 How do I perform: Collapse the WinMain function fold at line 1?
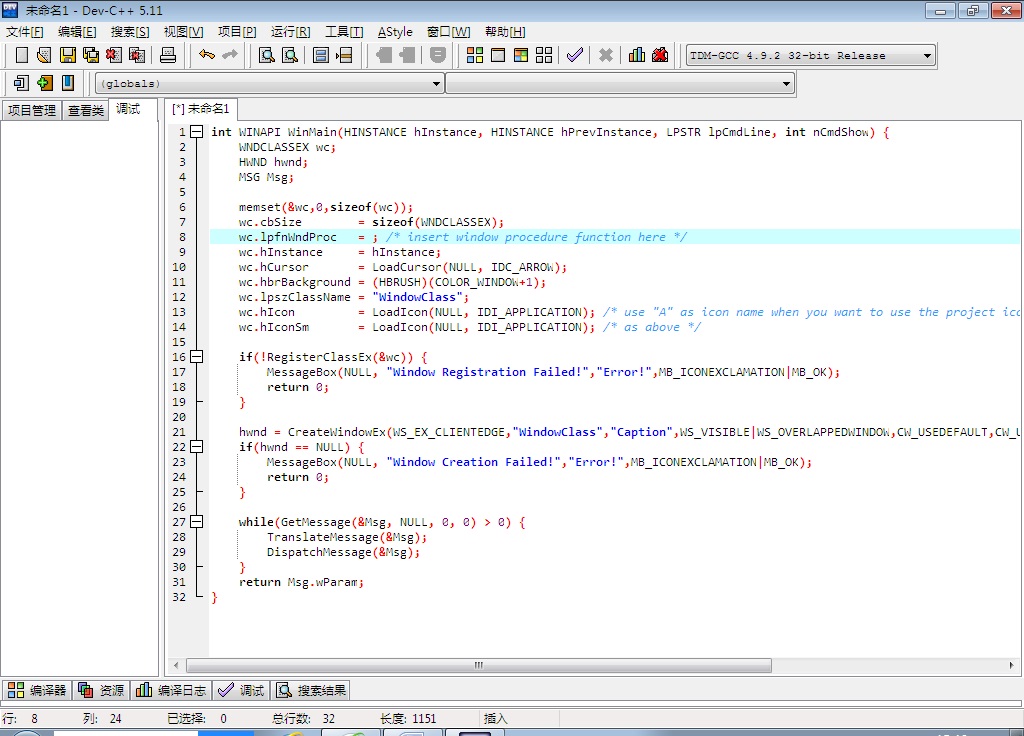tap(197, 132)
